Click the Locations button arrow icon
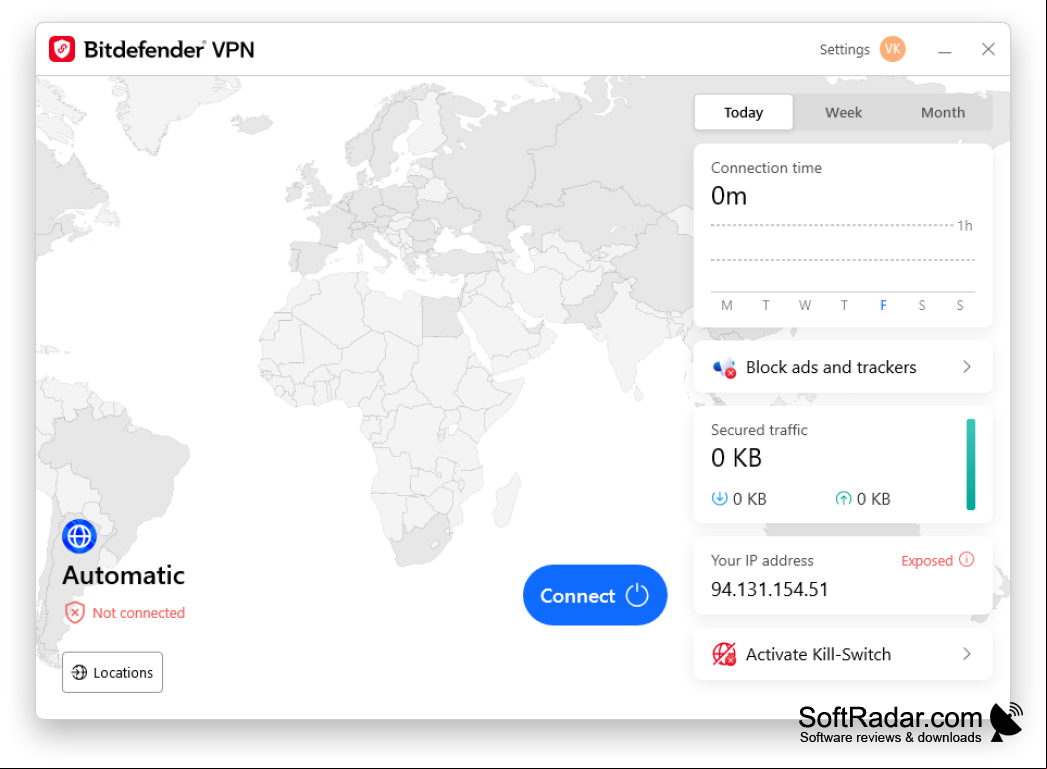 tap(79, 672)
